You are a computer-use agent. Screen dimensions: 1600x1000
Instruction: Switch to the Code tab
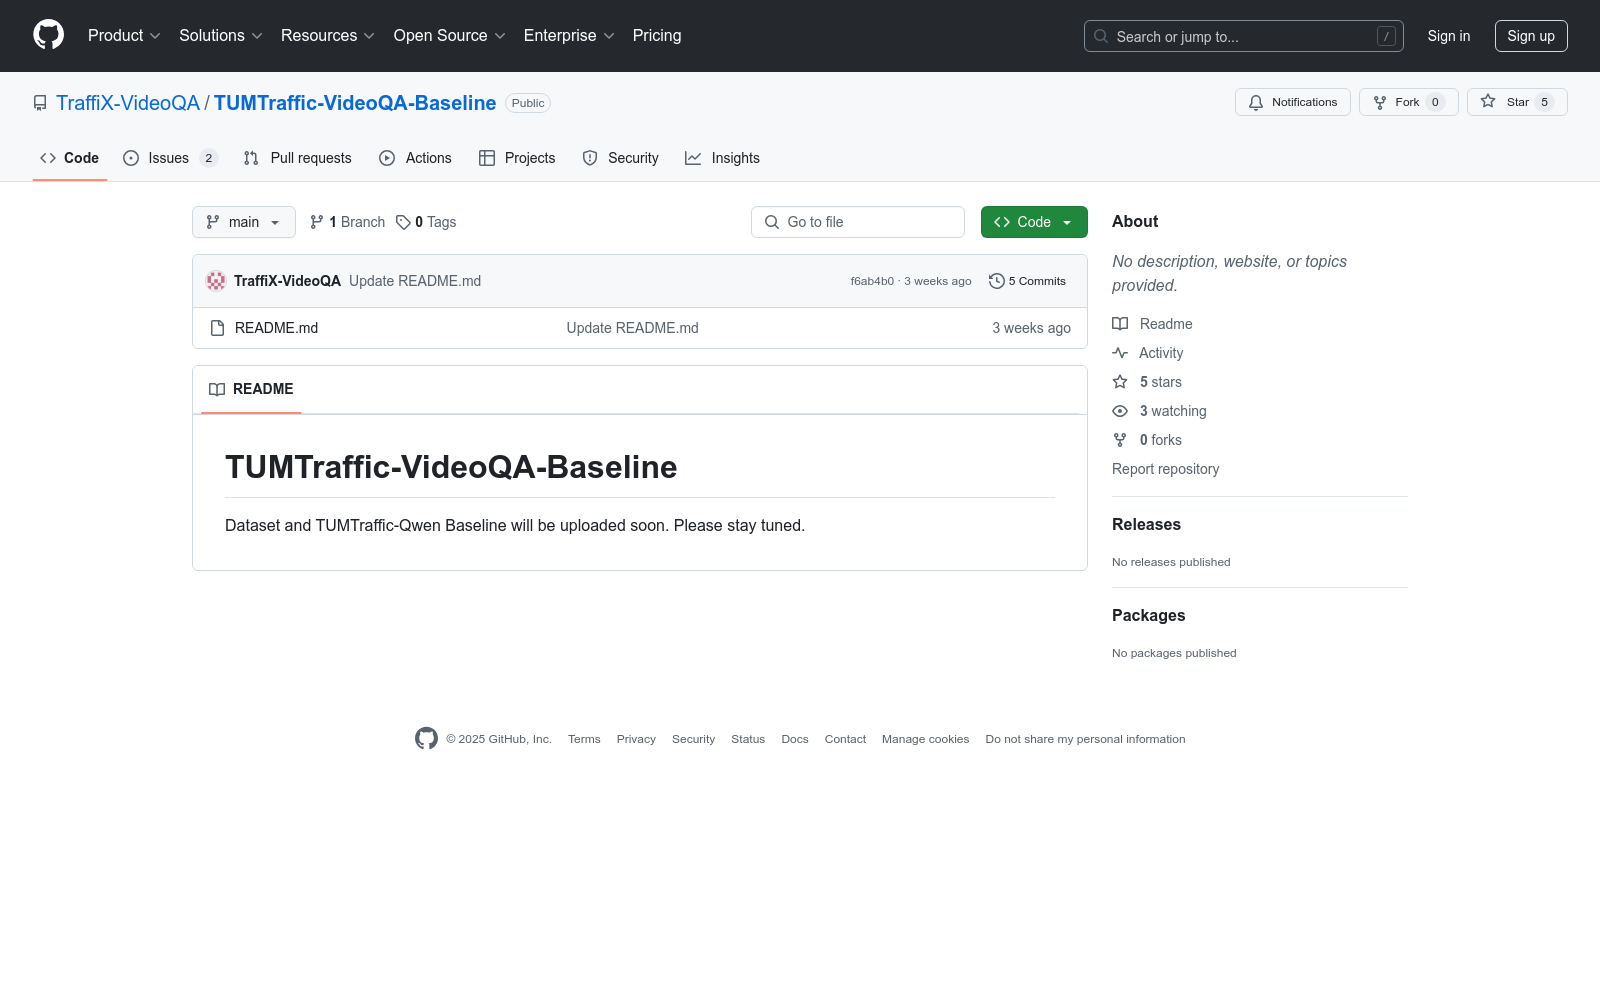click(x=70, y=158)
